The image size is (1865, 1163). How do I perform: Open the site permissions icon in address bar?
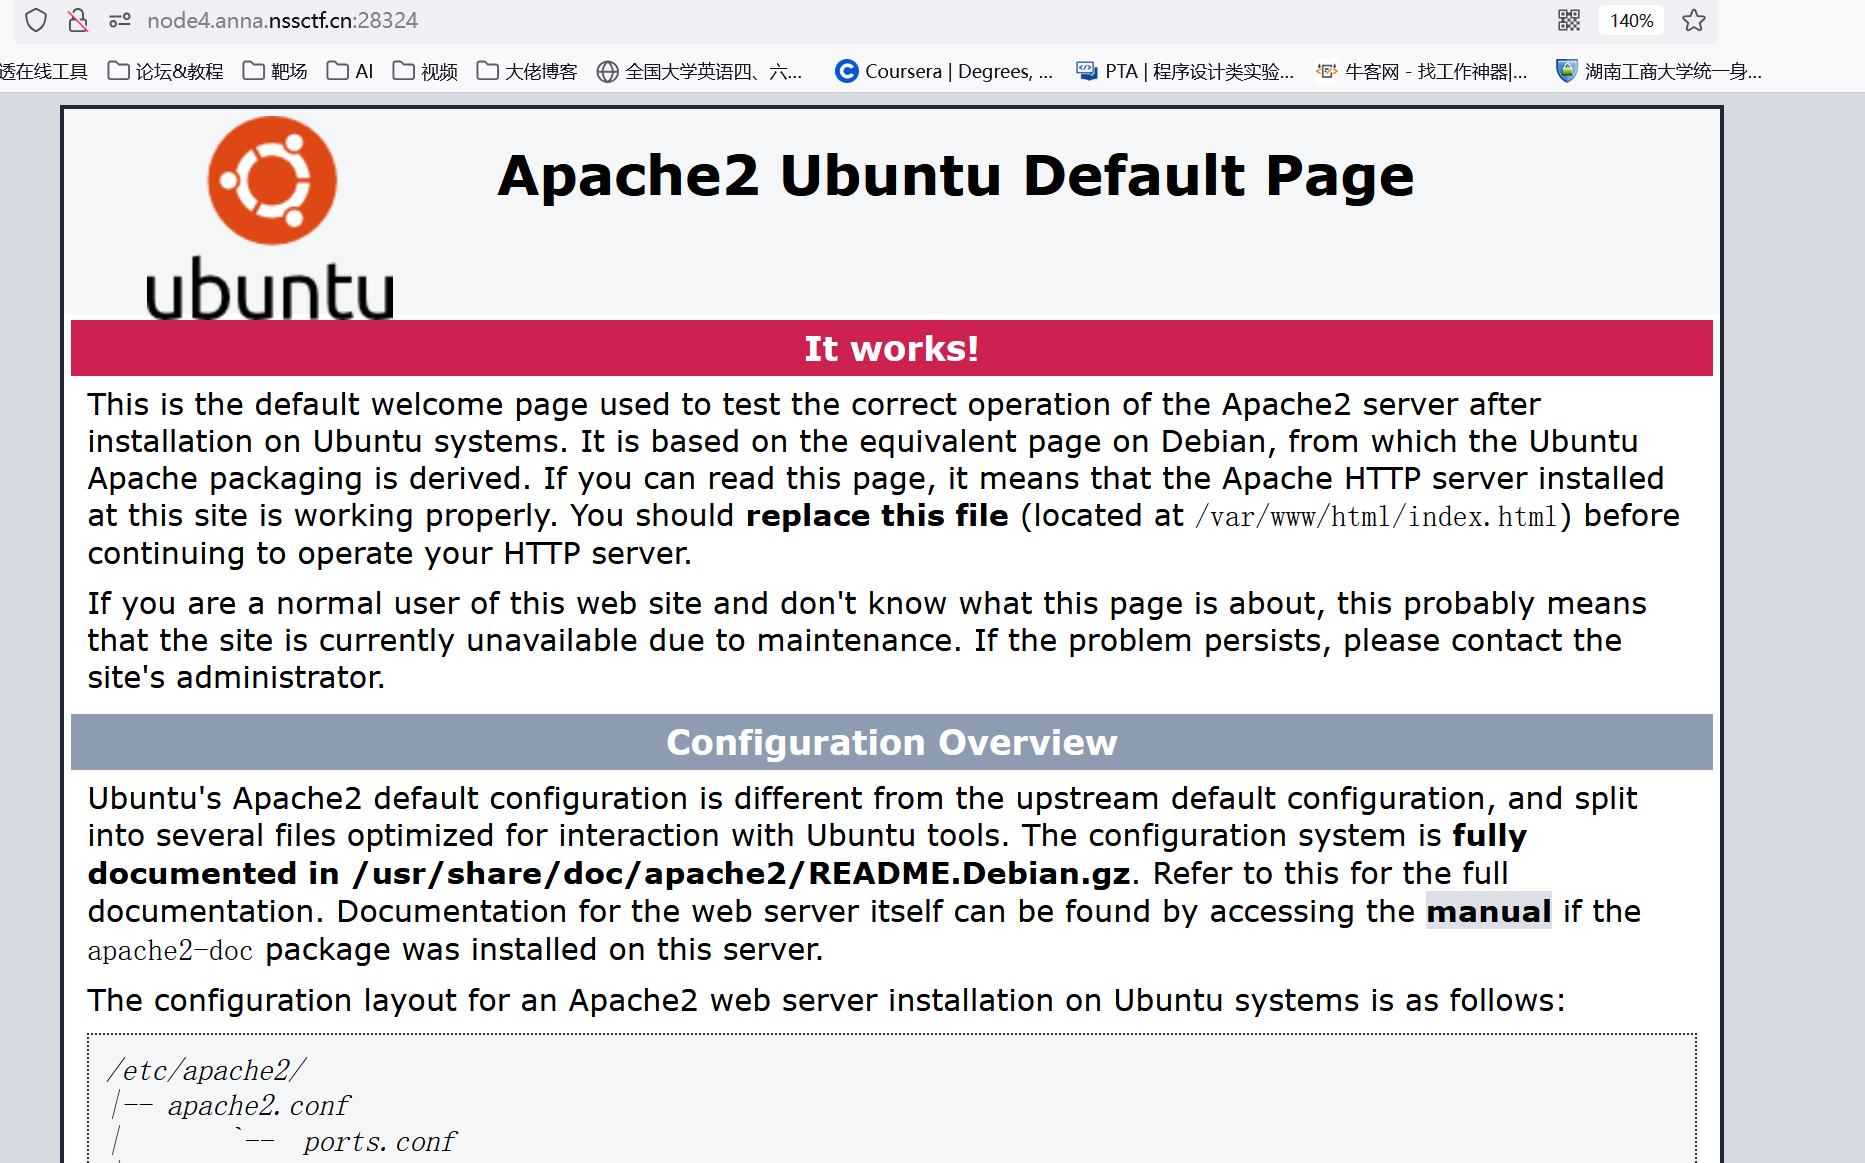120,20
